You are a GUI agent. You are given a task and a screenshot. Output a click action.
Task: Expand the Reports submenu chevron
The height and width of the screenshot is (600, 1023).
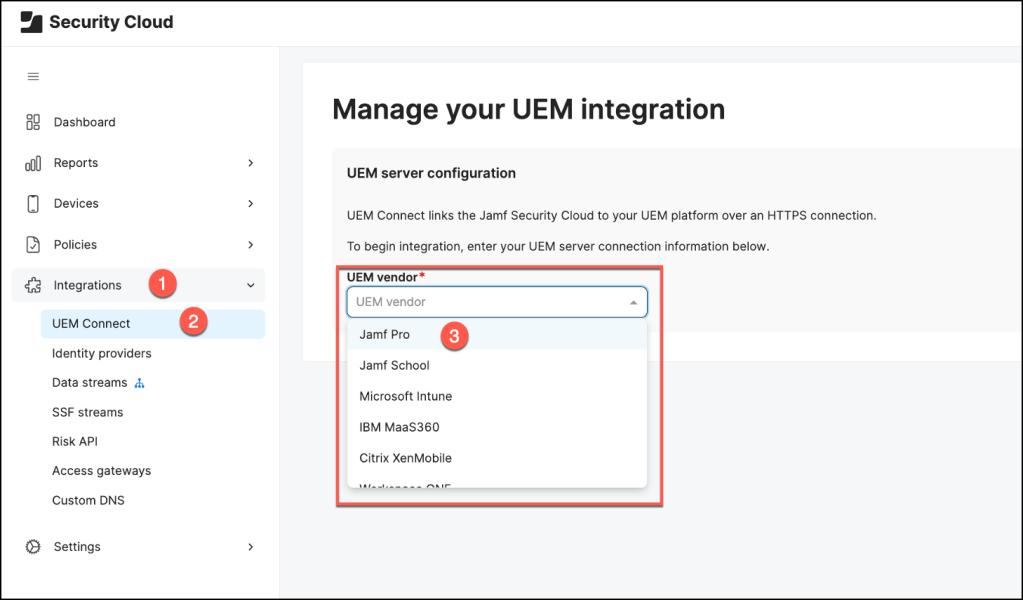(x=250, y=163)
